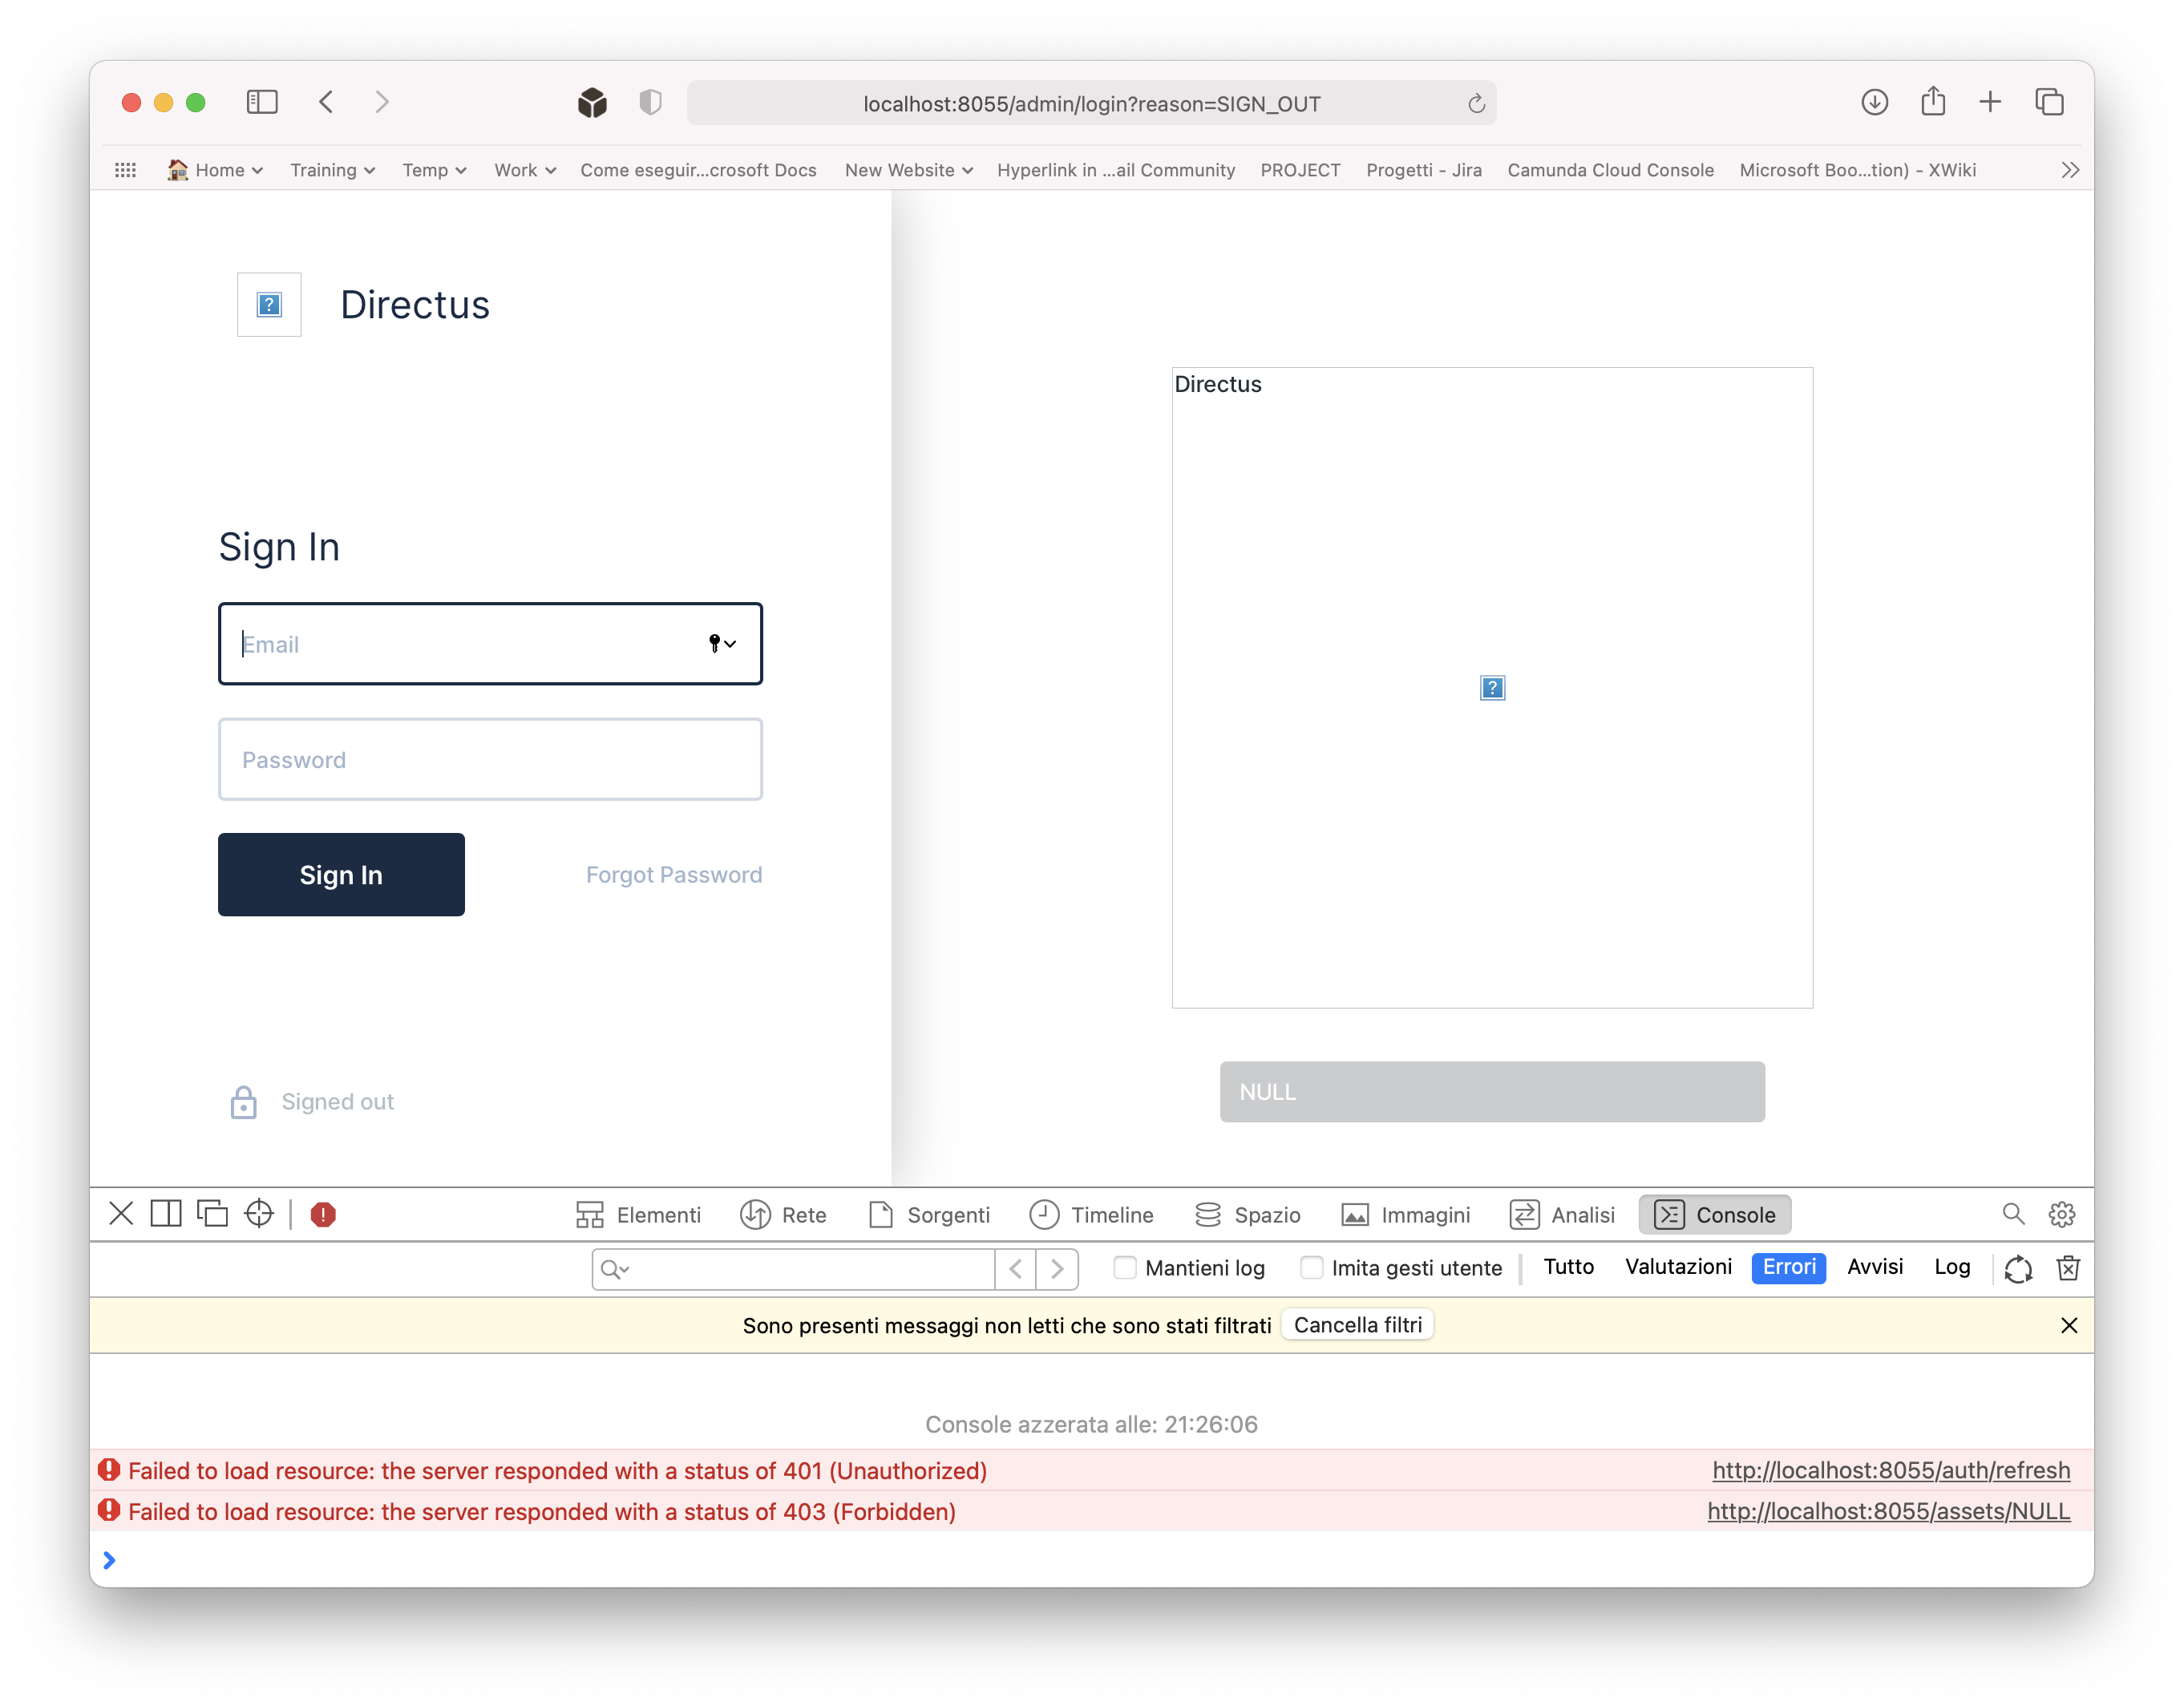
Task: Open the share sheet icon
Action: 1933,101
